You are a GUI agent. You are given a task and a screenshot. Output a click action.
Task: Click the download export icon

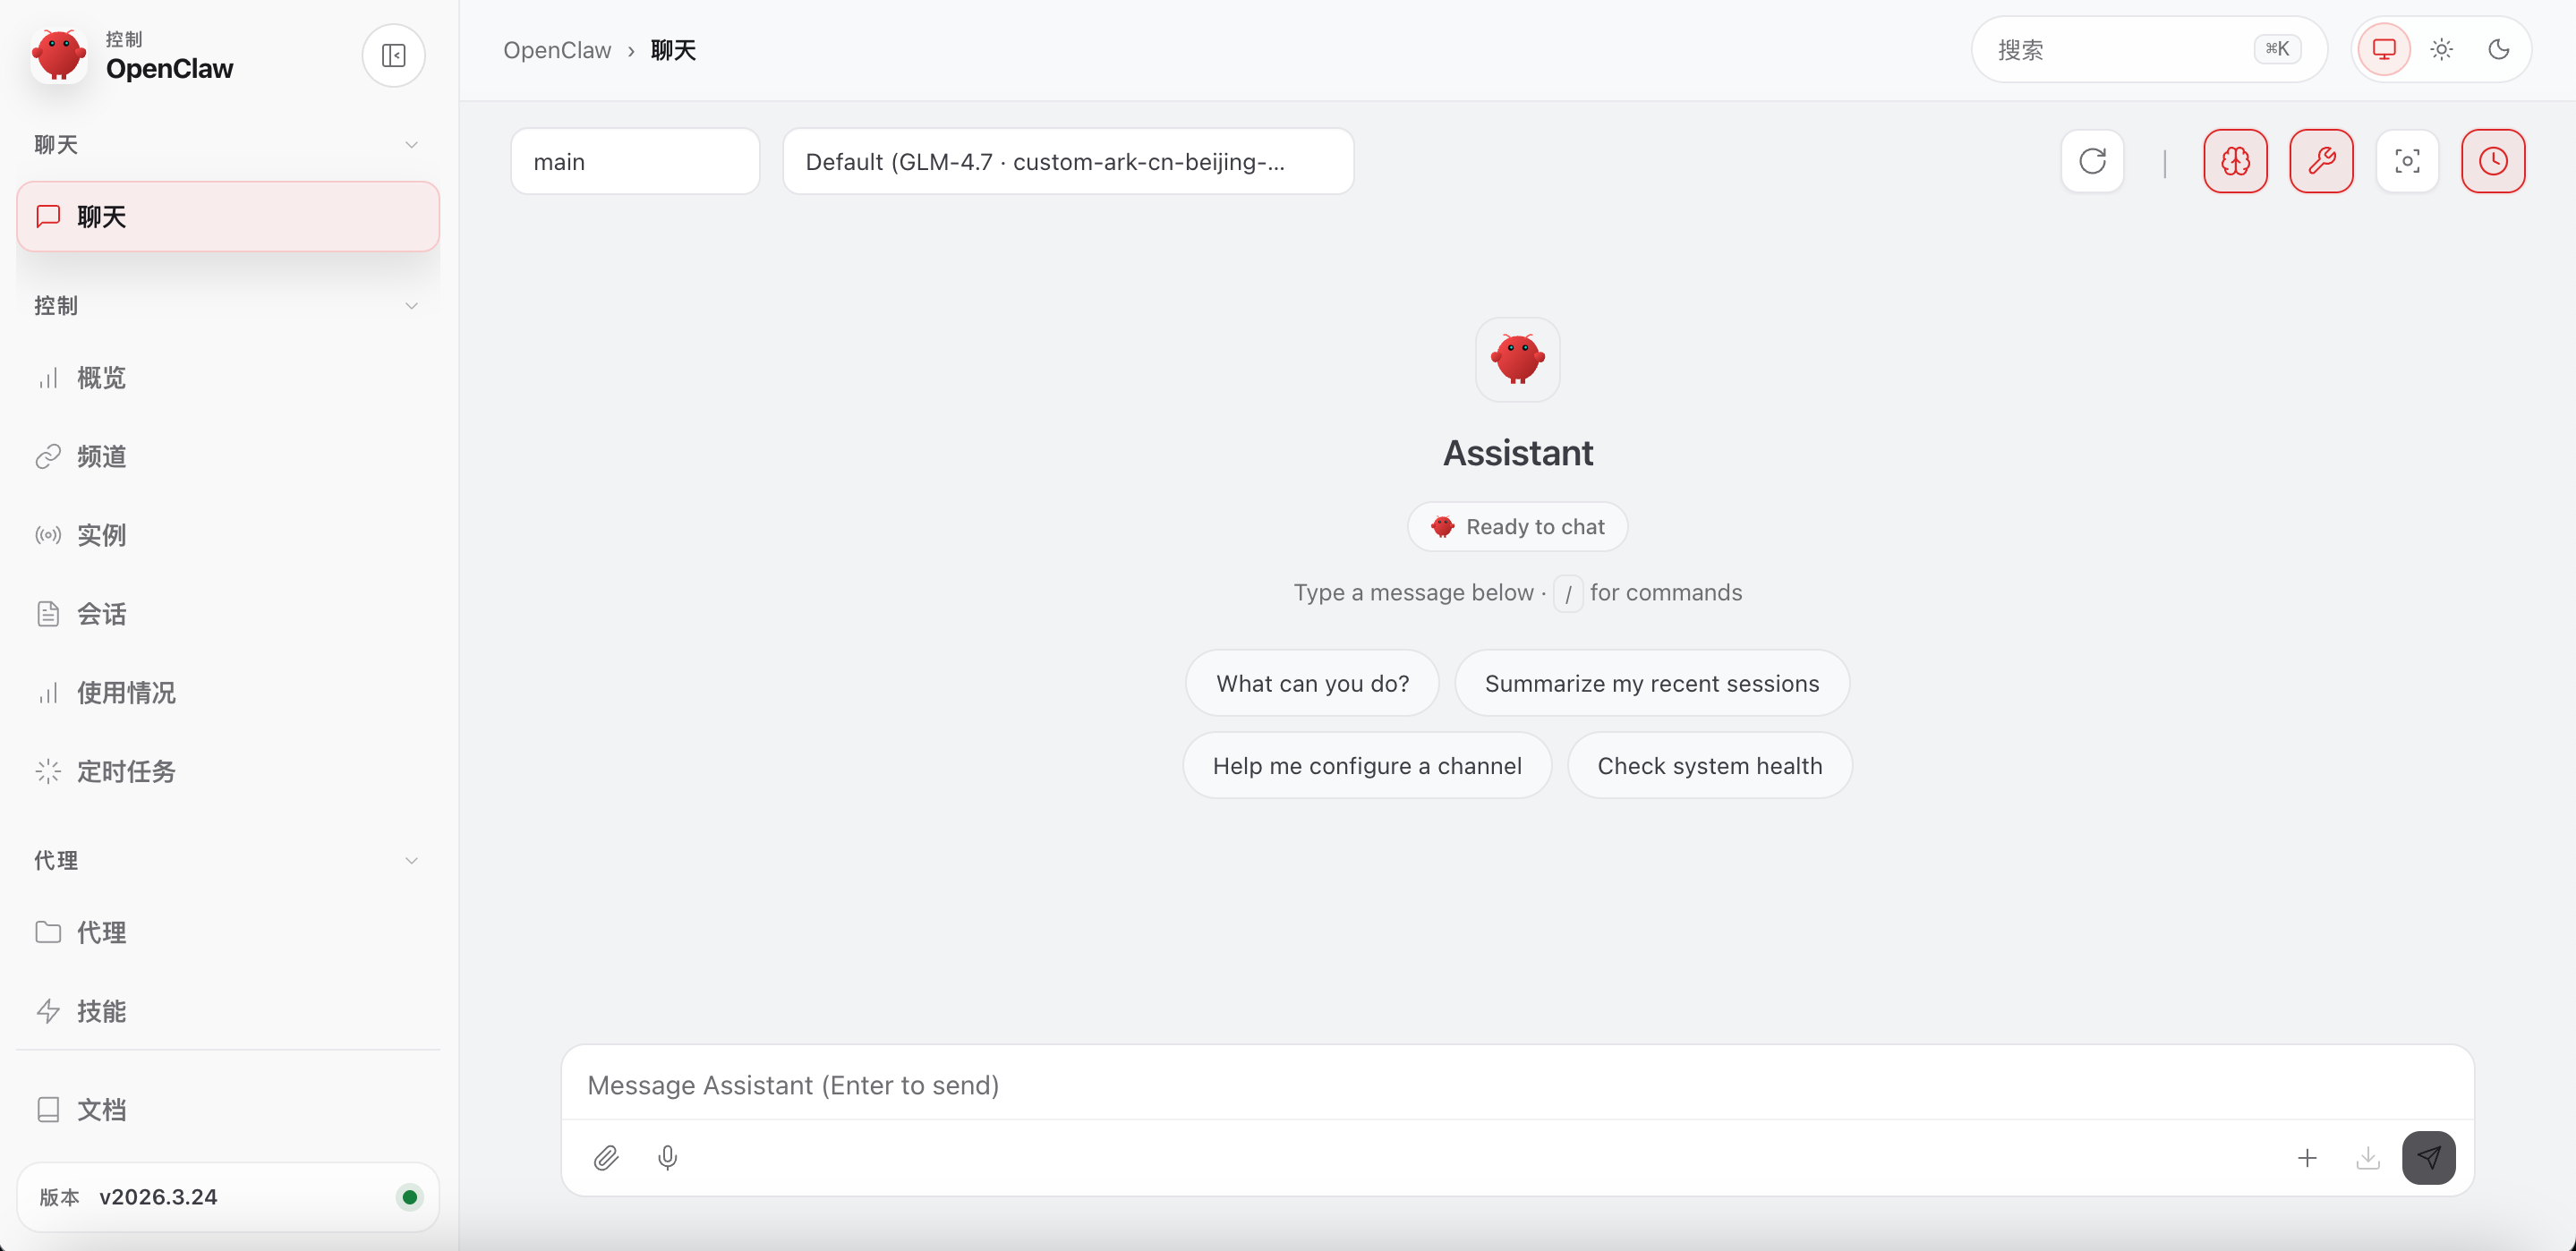tap(2367, 1158)
